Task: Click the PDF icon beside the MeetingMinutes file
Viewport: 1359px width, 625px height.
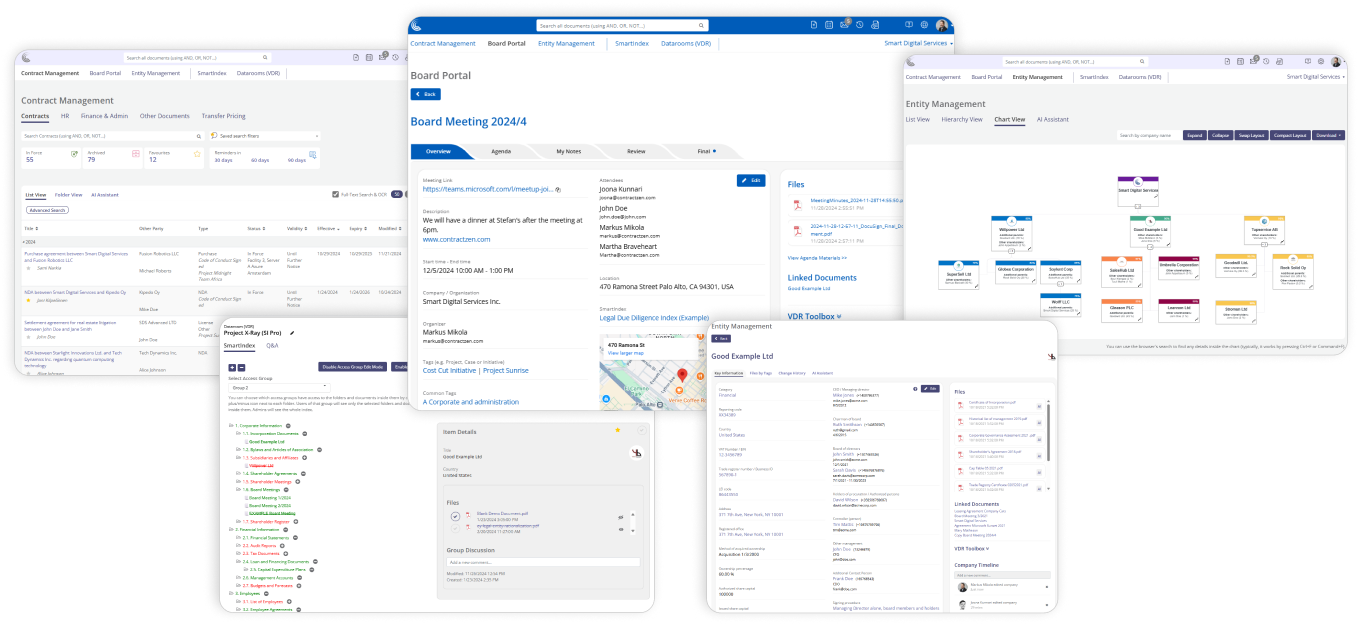Action: pyautogui.click(x=797, y=204)
